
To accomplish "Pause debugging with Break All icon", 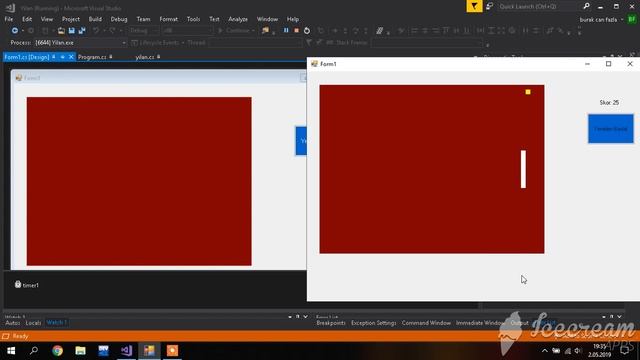I will [286, 31].
